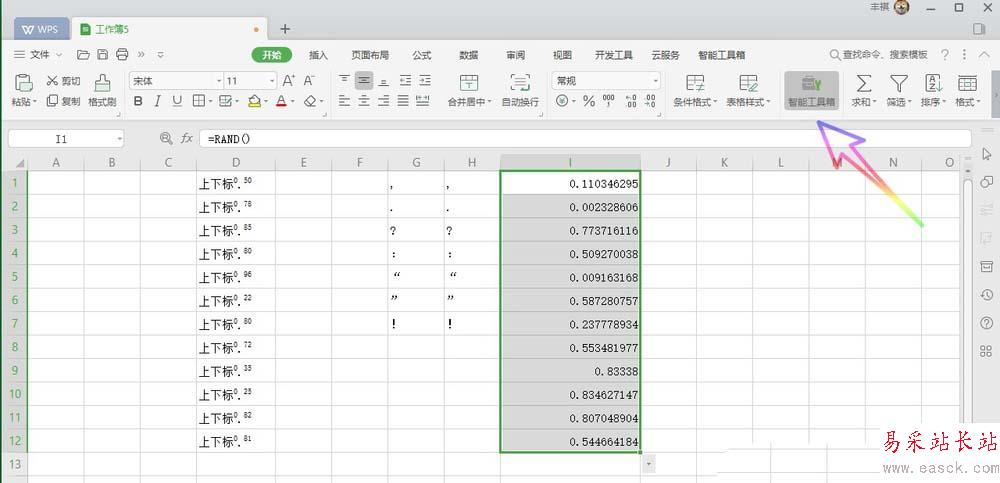Decrease decimal places

pyautogui.click(x=650, y=101)
